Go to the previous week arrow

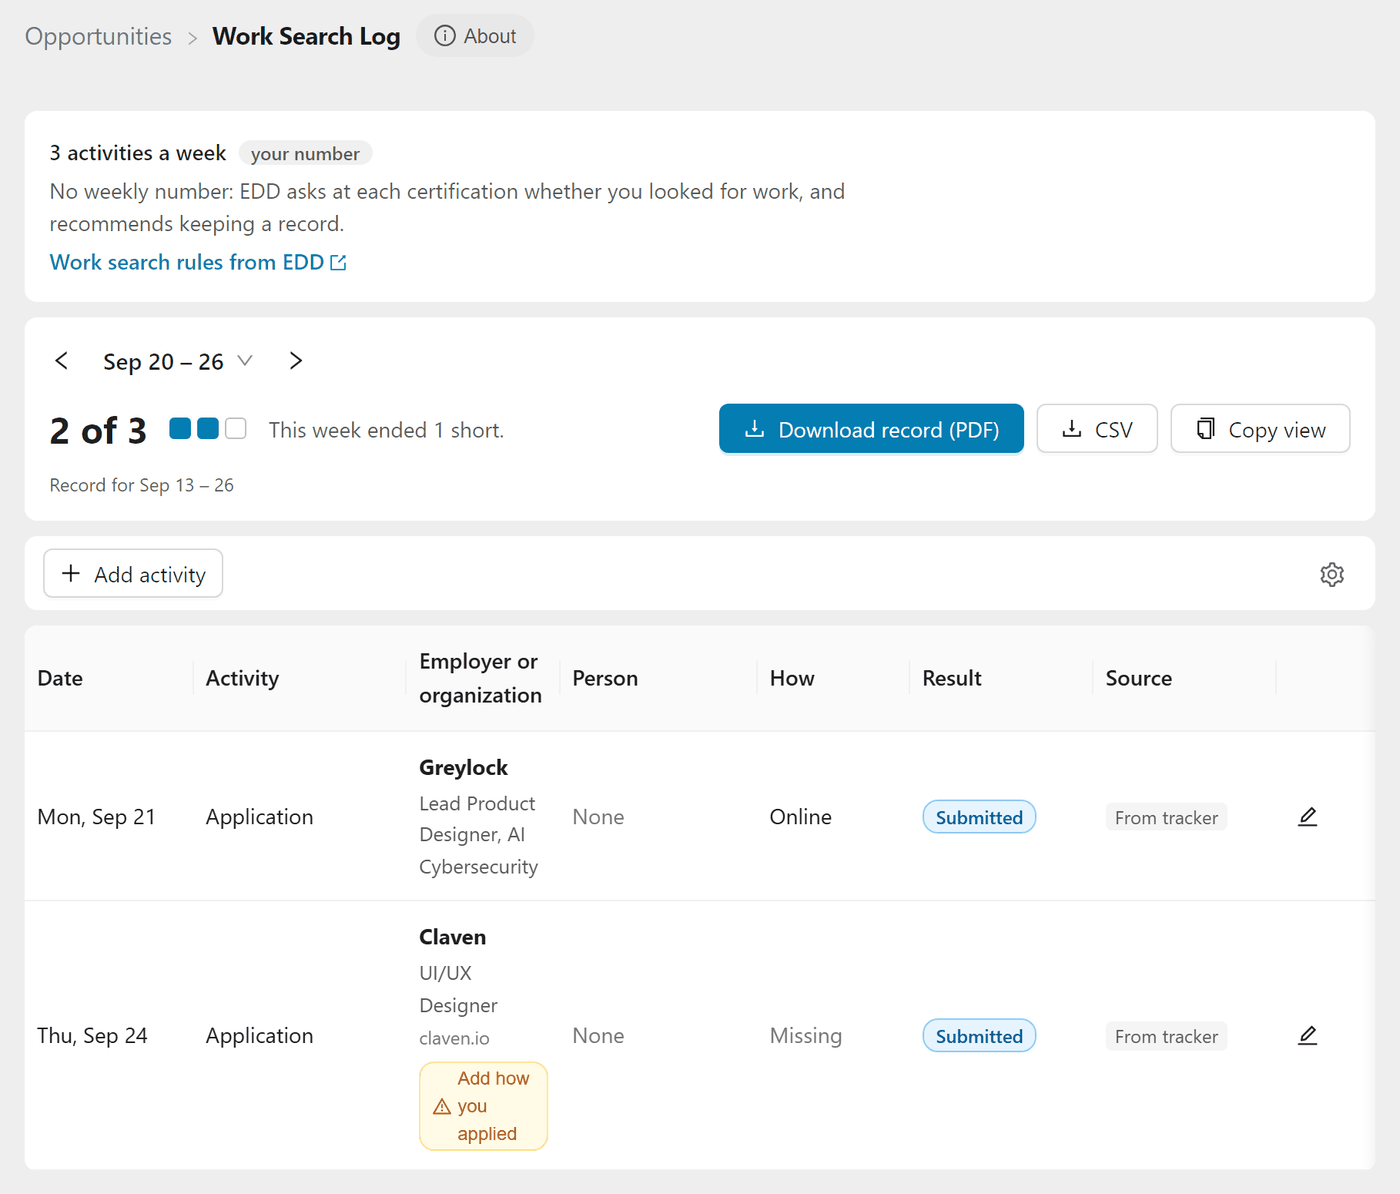coord(62,361)
